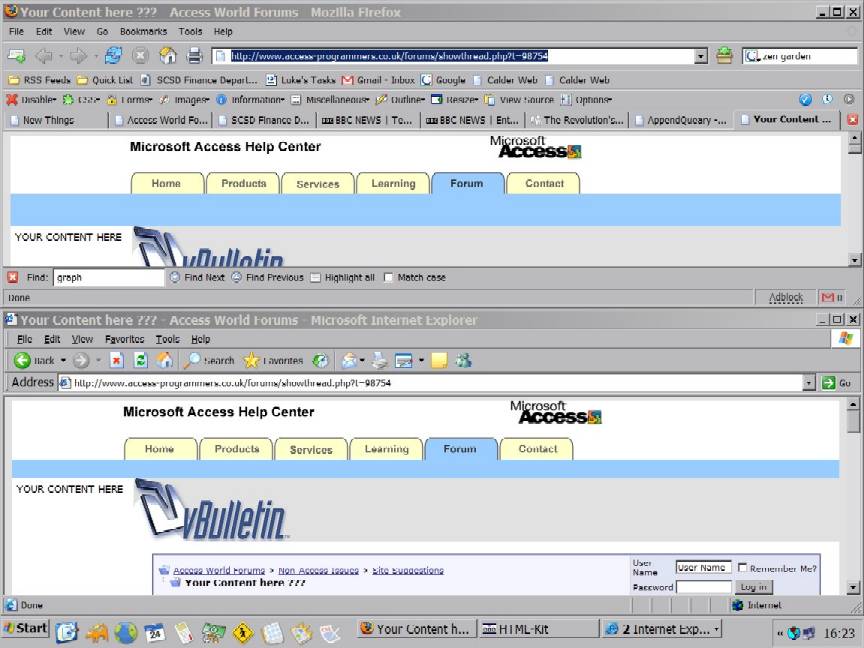
Task: Click the User Name input field
Action: pos(704,567)
